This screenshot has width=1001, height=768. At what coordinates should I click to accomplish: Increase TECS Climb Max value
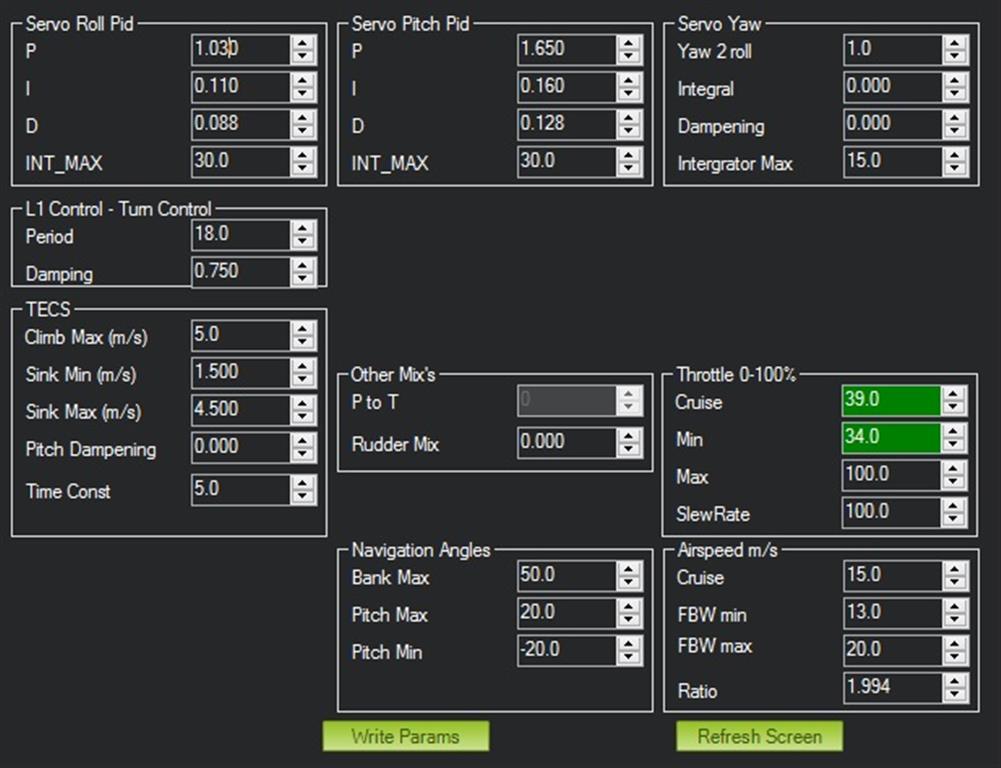tap(303, 329)
